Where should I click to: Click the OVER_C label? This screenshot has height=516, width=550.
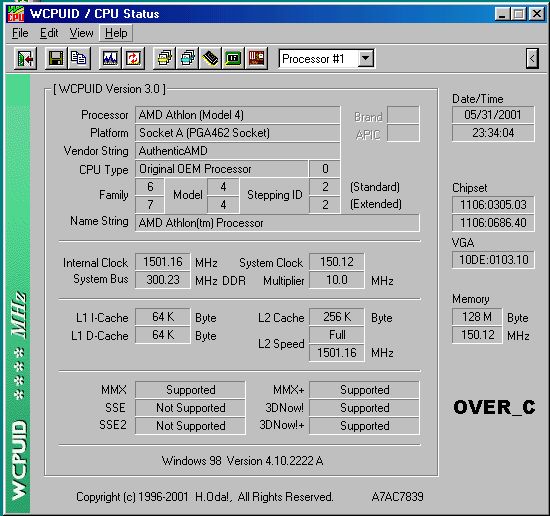point(494,408)
